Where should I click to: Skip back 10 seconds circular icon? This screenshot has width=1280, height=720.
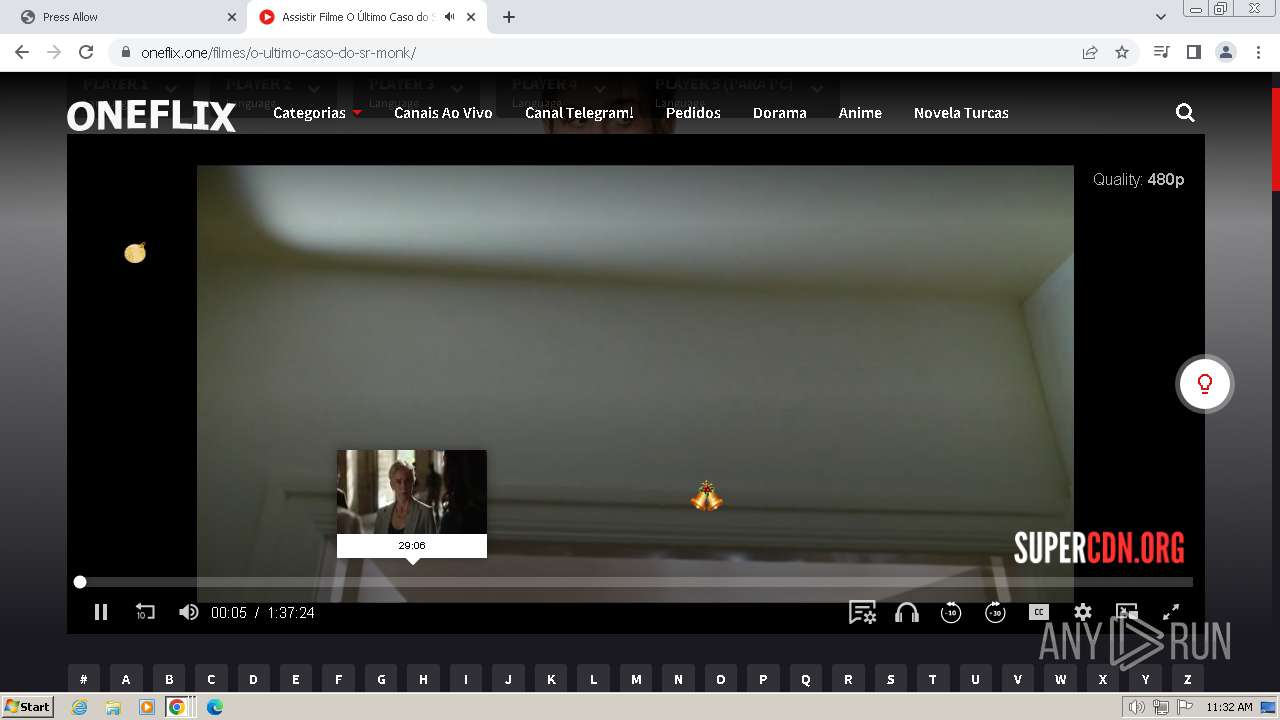click(x=951, y=612)
